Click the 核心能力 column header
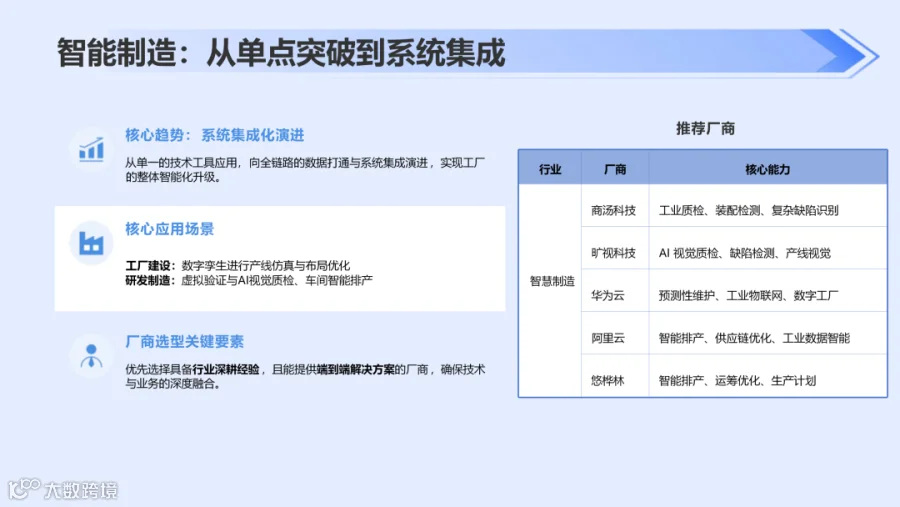The height and width of the screenshot is (507, 900). click(767, 169)
